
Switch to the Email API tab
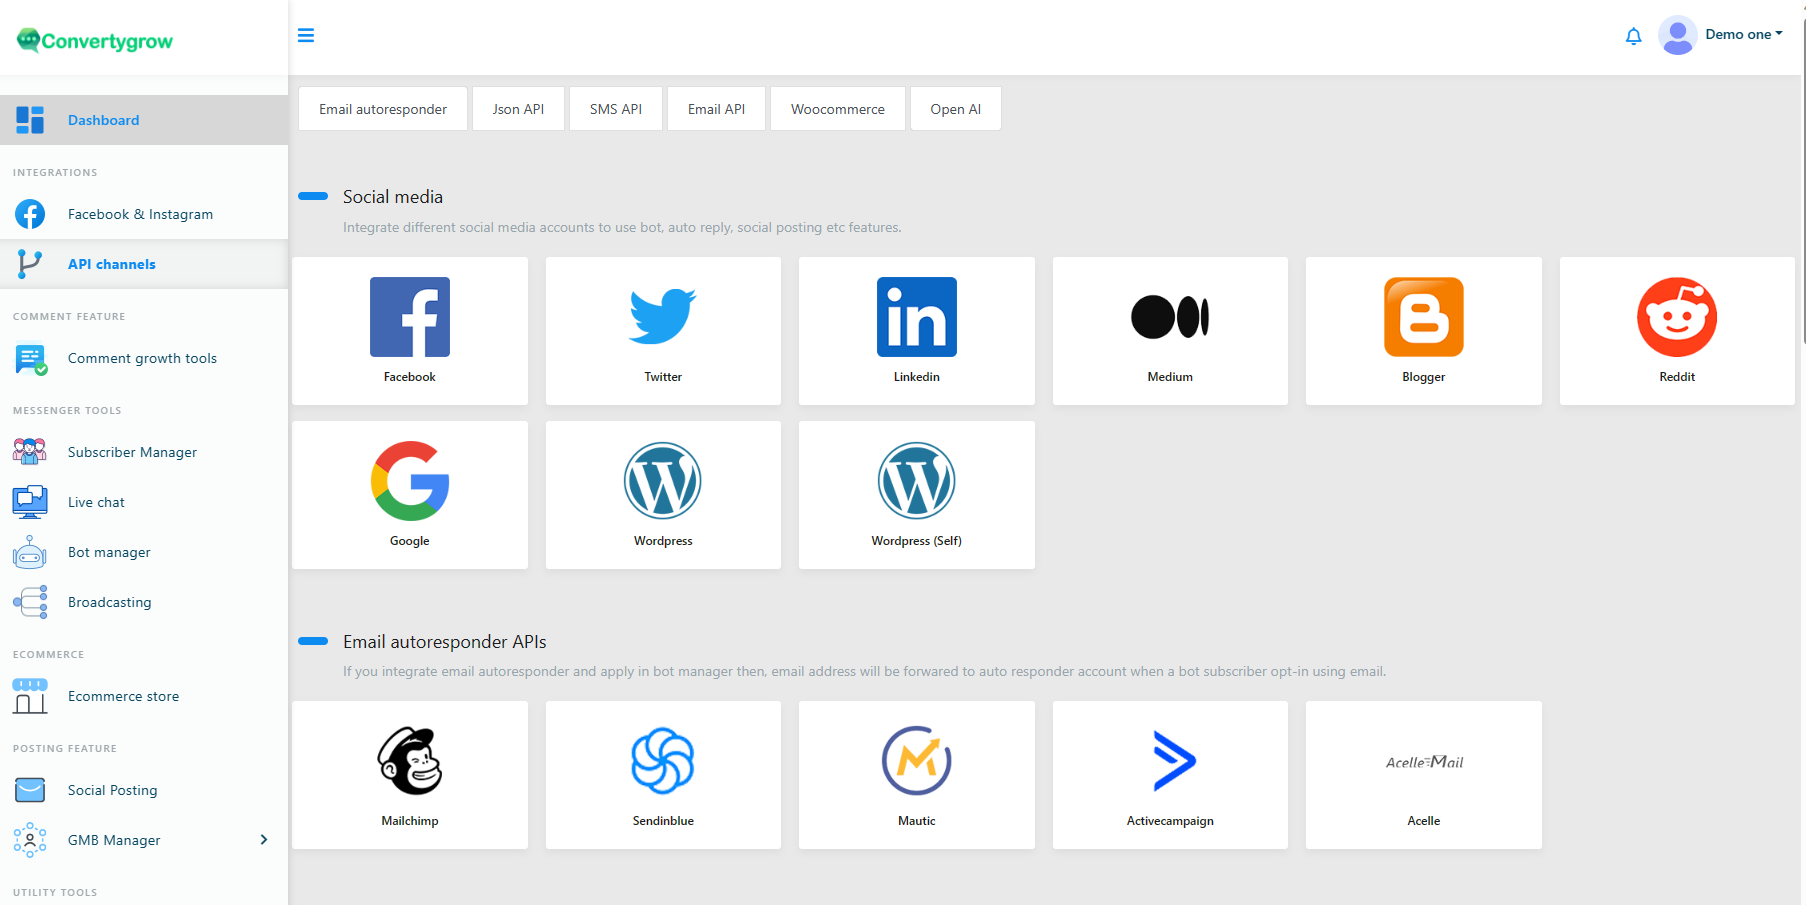point(716,109)
